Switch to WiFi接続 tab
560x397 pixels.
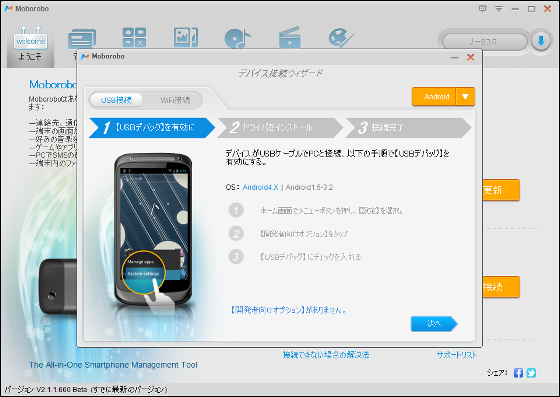[175, 100]
